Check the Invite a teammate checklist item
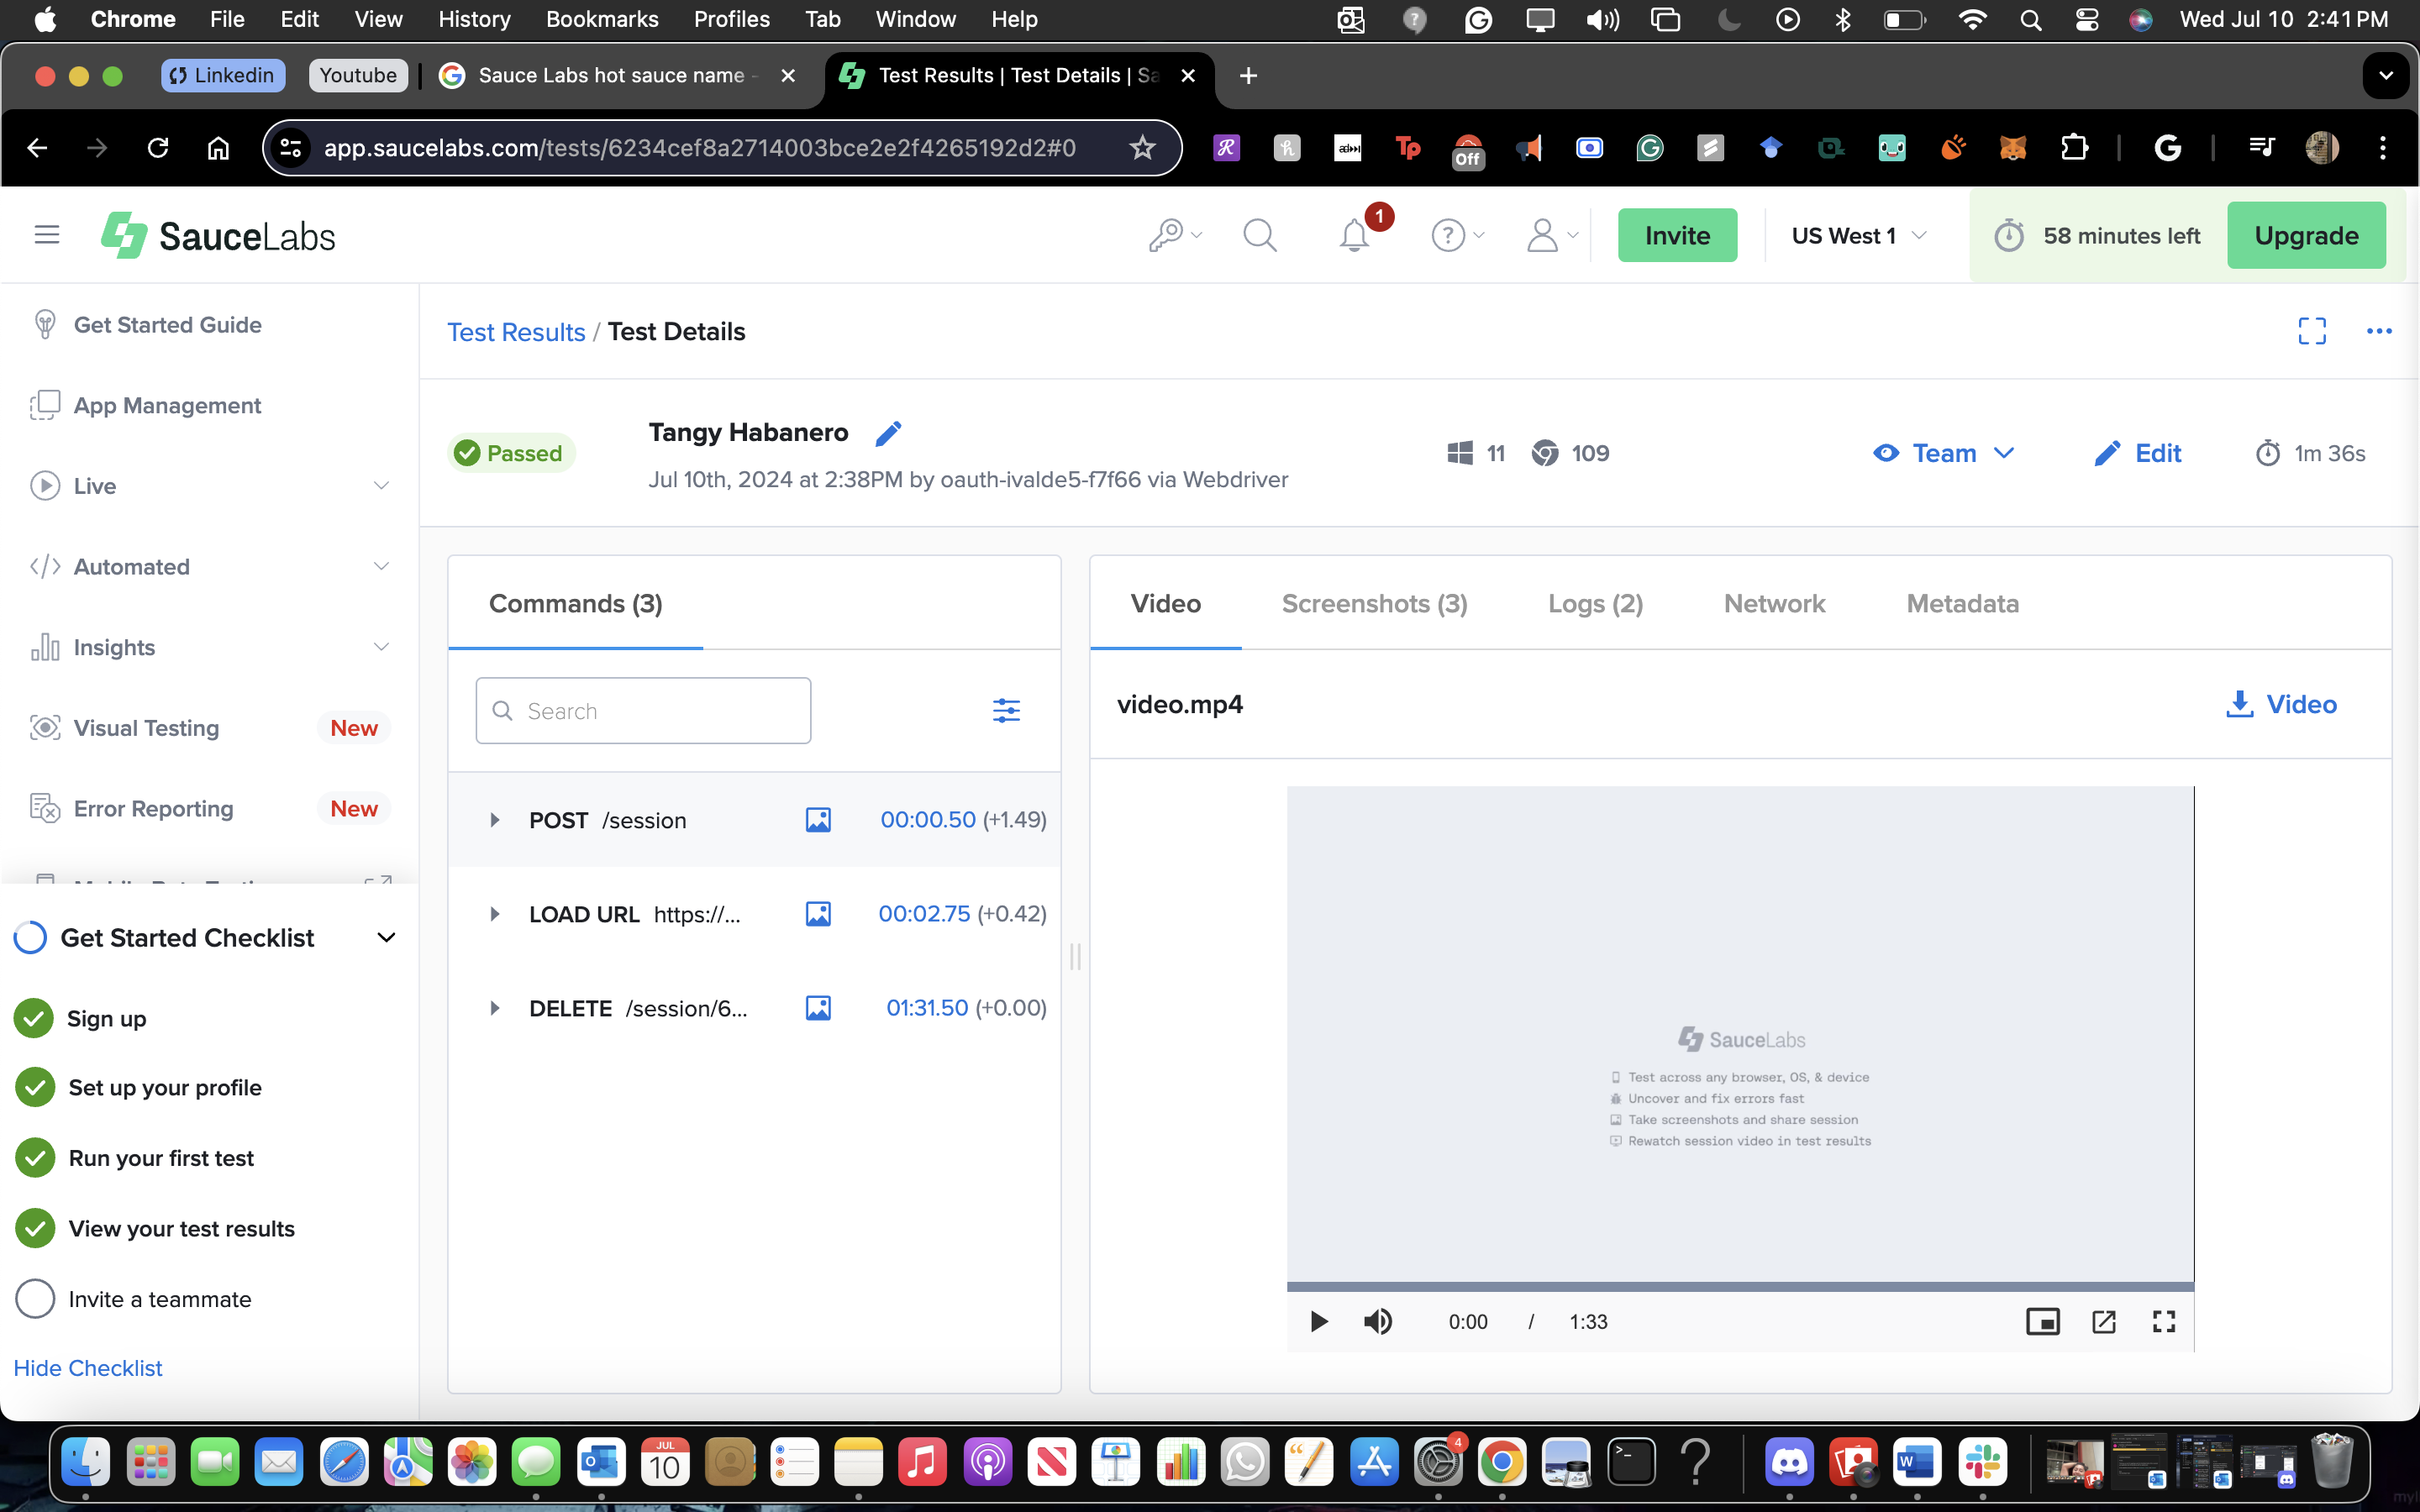This screenshot has width=2420, height=1512. tap(35, 1299)
